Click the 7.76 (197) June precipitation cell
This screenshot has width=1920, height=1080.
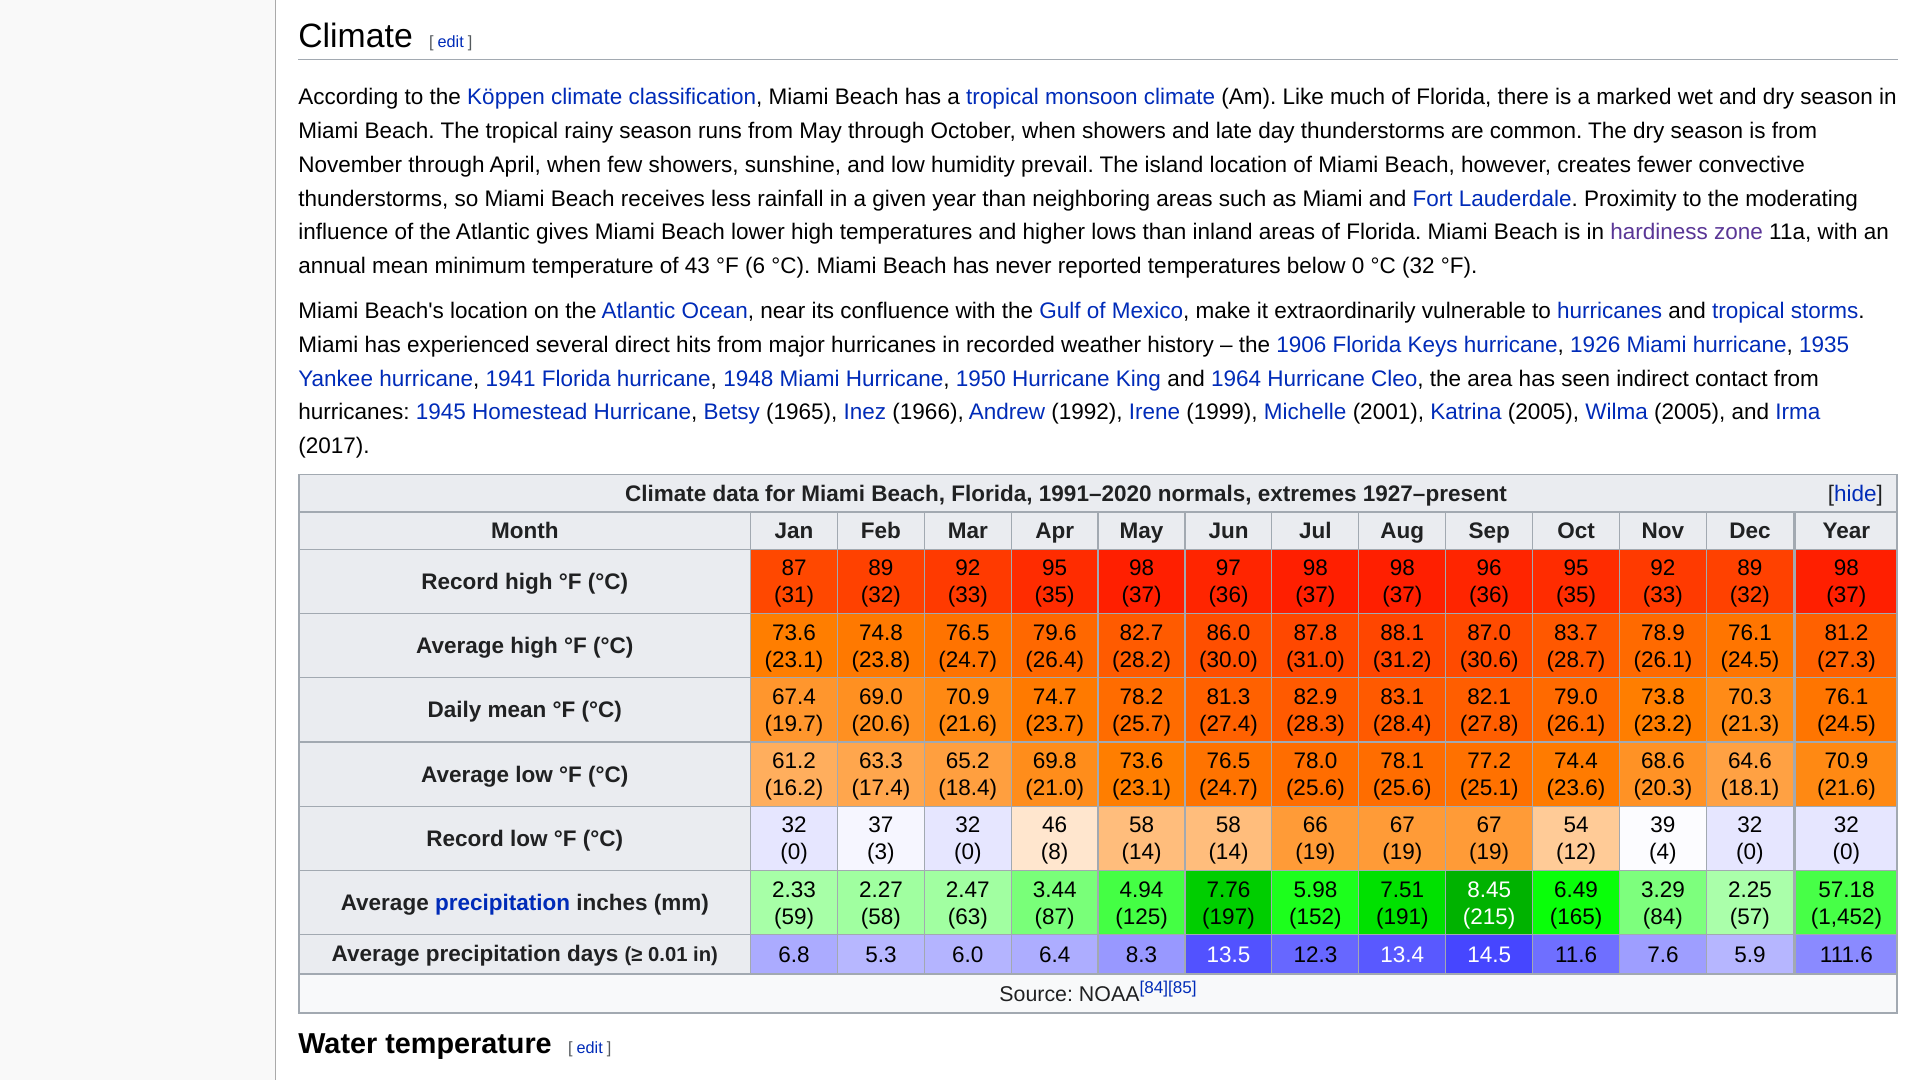click(1228, 903)
